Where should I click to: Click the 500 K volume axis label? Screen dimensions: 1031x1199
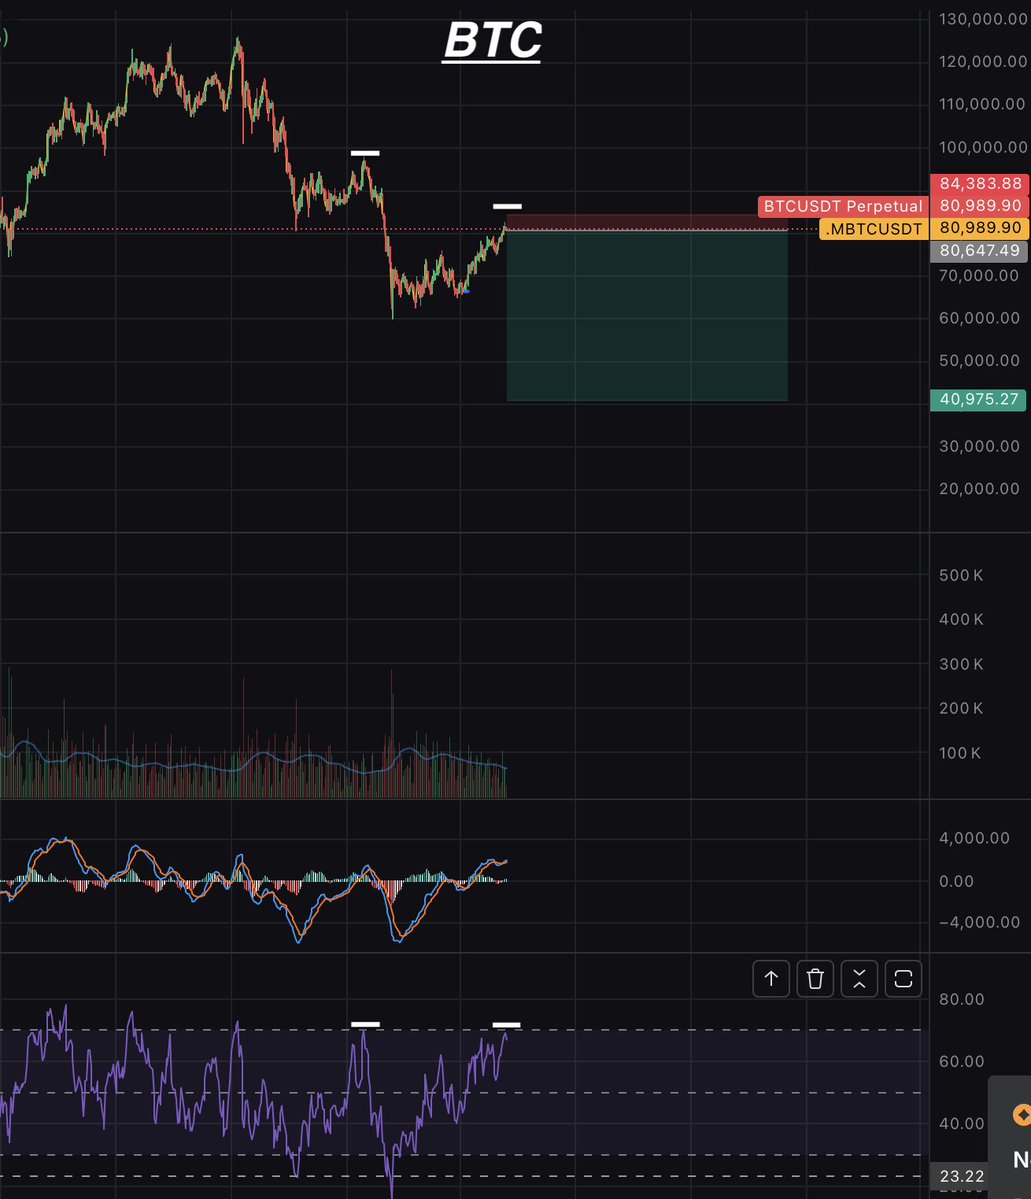point(961,575)
